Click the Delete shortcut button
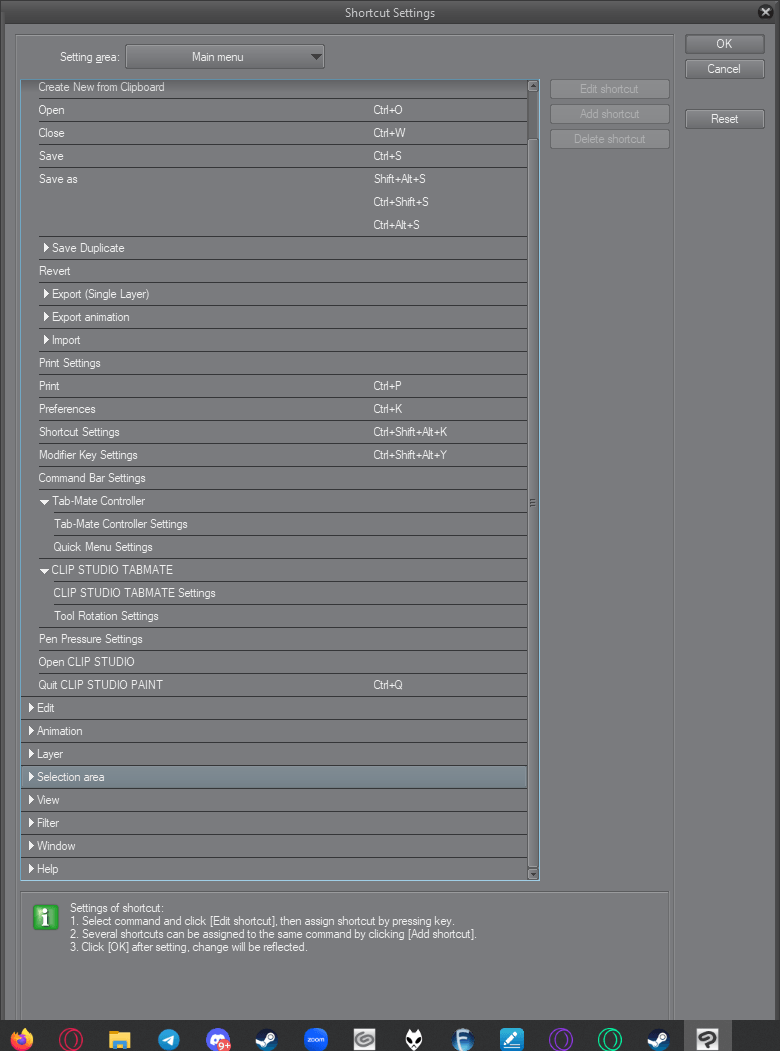780x1051 pixels. click(610, 139)
